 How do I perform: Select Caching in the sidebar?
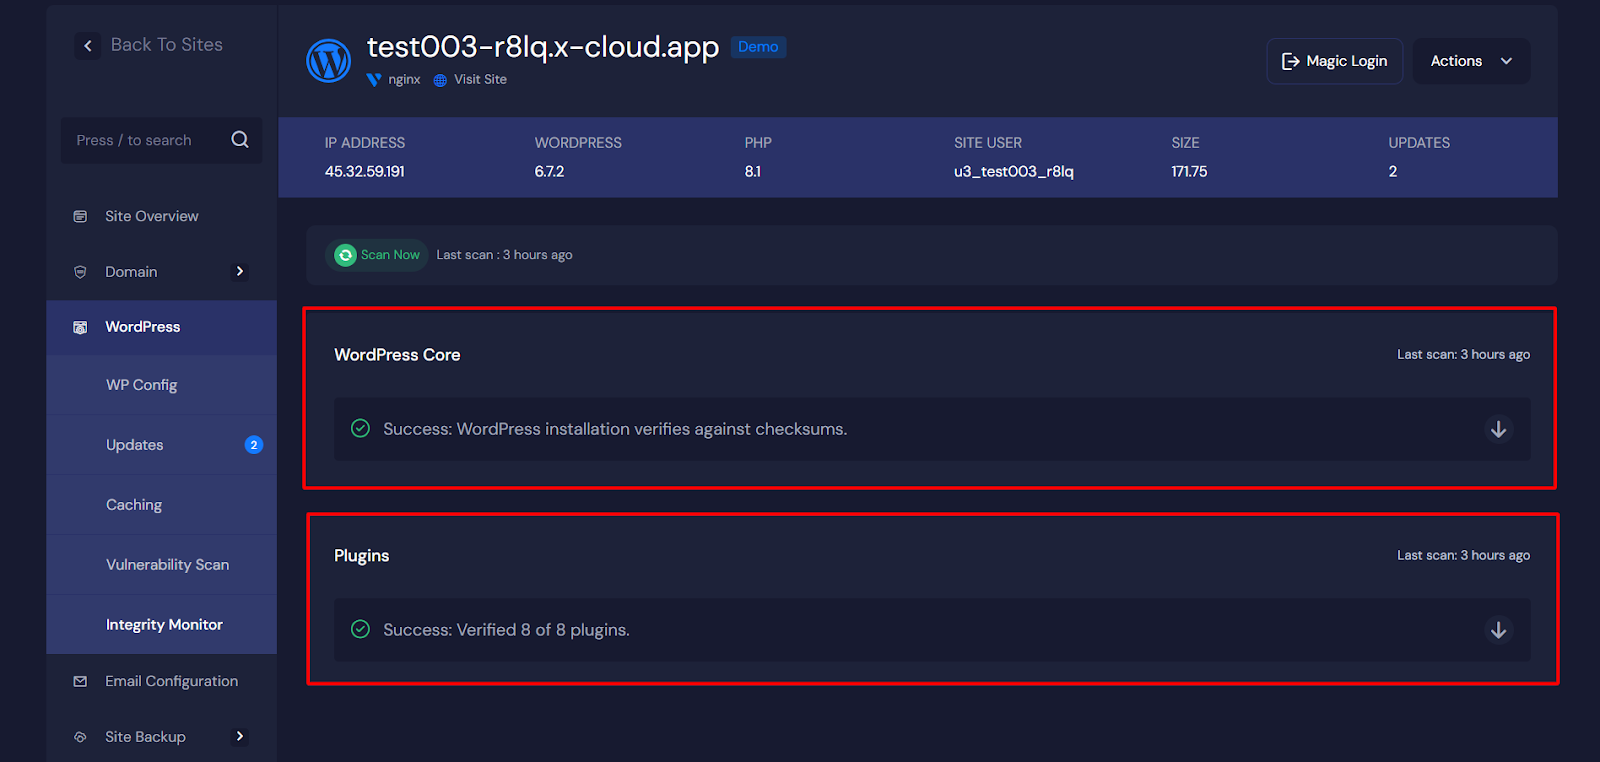click(x=134, y=505)
